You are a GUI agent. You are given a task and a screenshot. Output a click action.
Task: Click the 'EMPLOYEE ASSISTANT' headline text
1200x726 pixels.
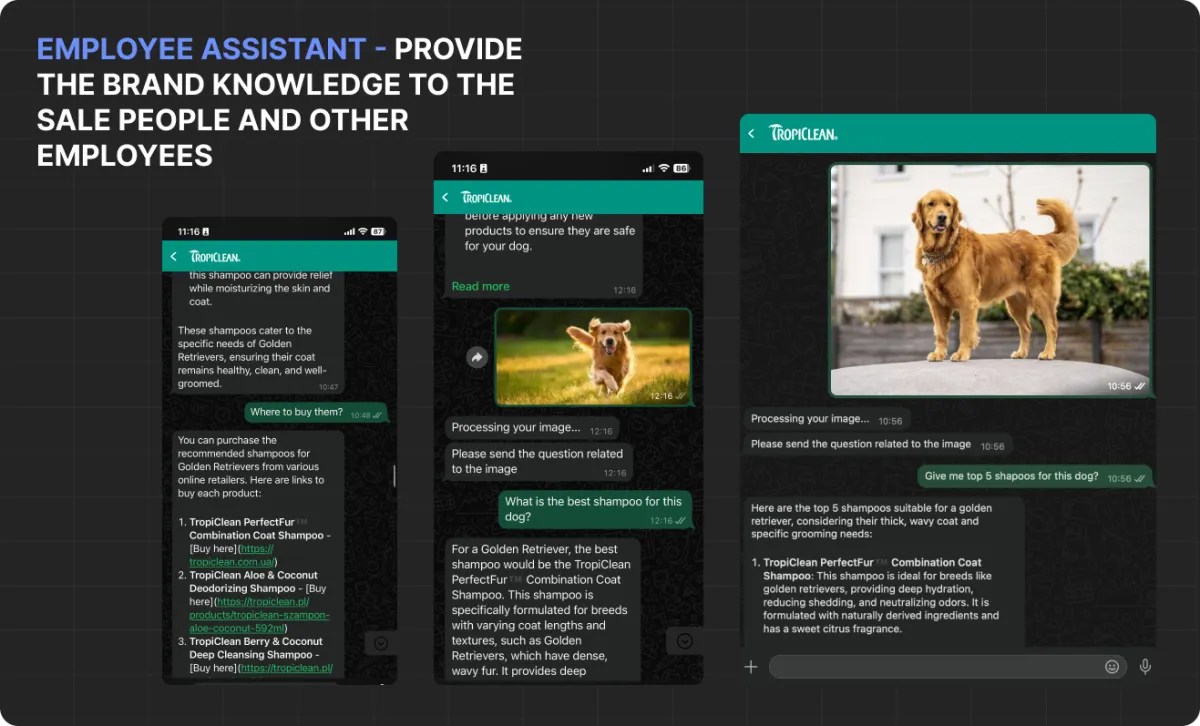202,48
